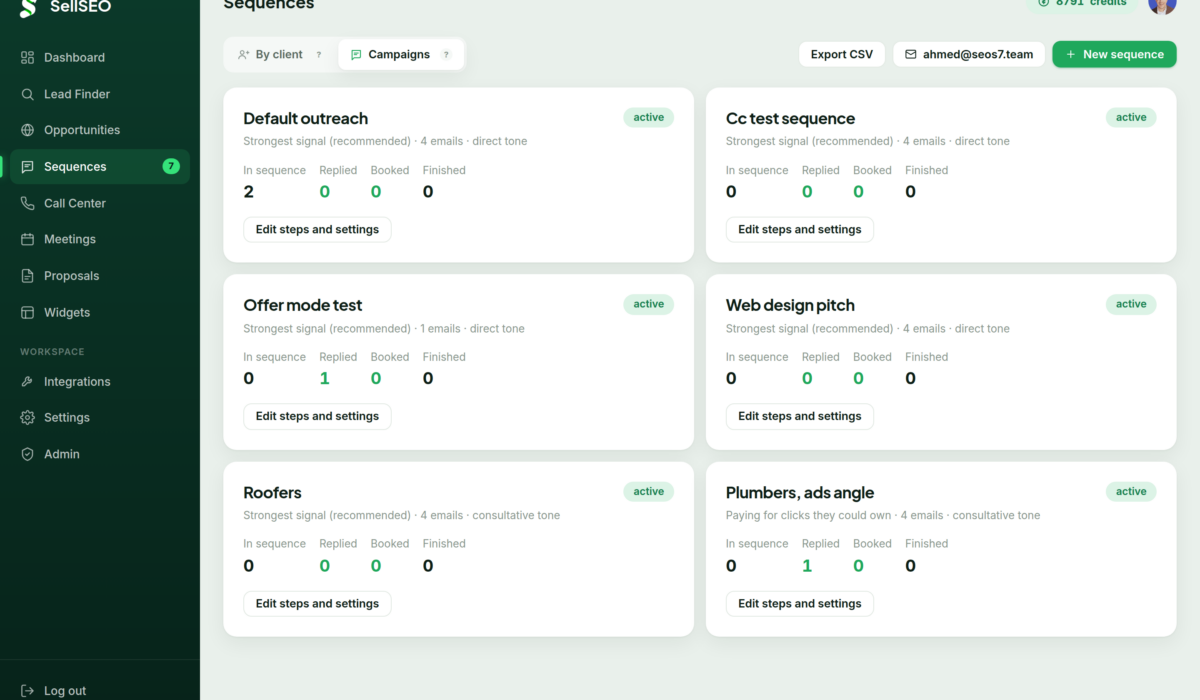
Task: Click the Proposals document icon
Action: click(x=27, y=276)
